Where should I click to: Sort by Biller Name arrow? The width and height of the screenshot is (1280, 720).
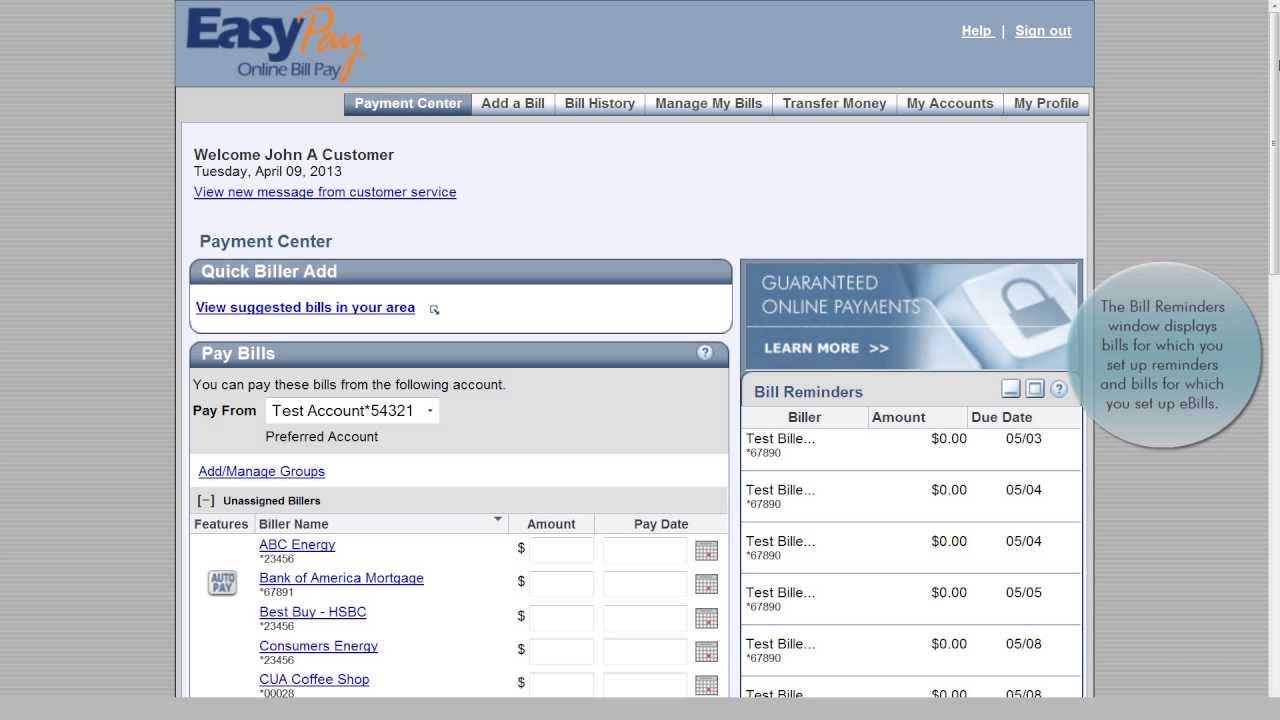[x=497, y=520]
